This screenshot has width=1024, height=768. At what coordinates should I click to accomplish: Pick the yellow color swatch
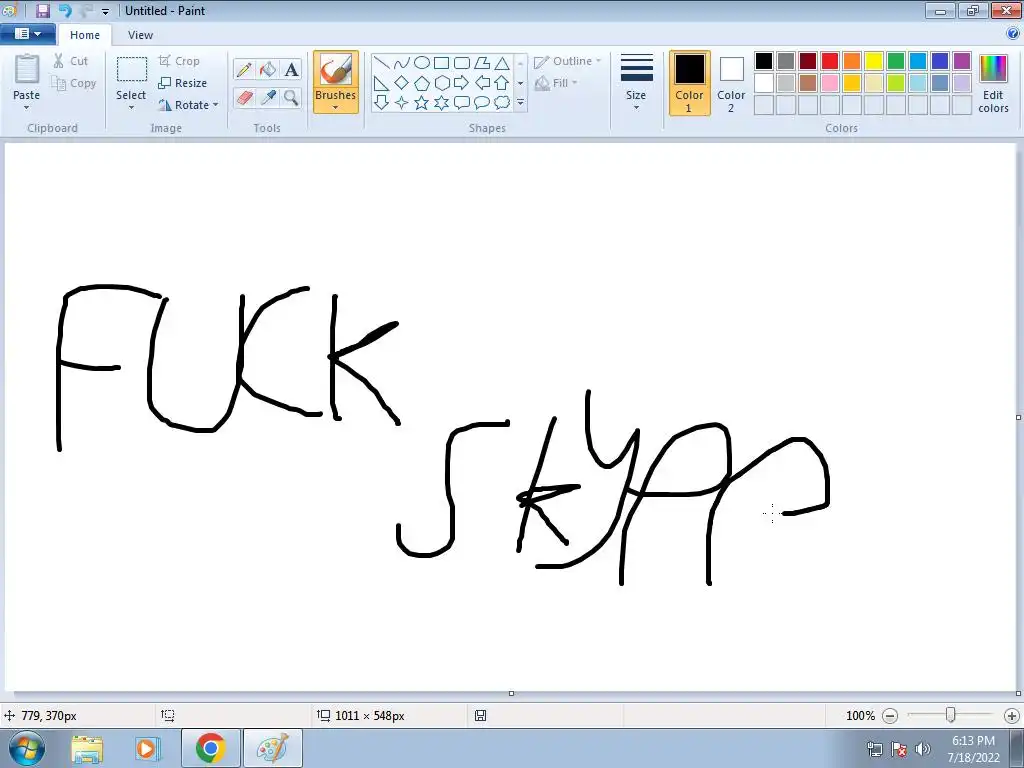point(874,61)
